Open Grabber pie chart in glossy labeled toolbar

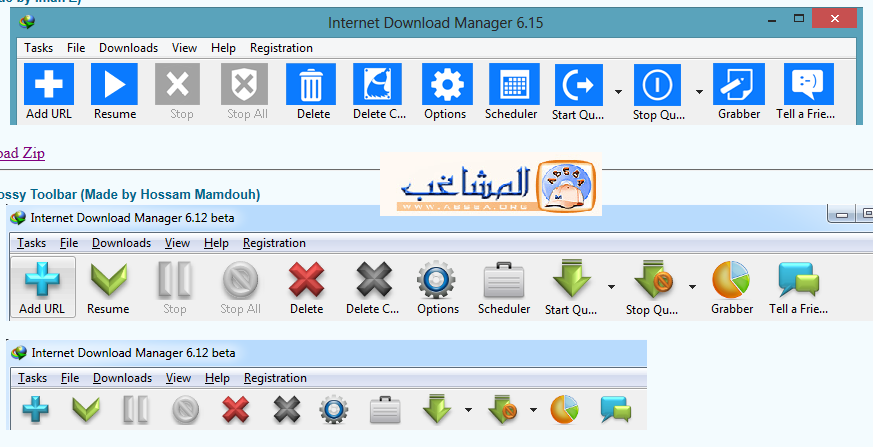(x=731, y=279)
